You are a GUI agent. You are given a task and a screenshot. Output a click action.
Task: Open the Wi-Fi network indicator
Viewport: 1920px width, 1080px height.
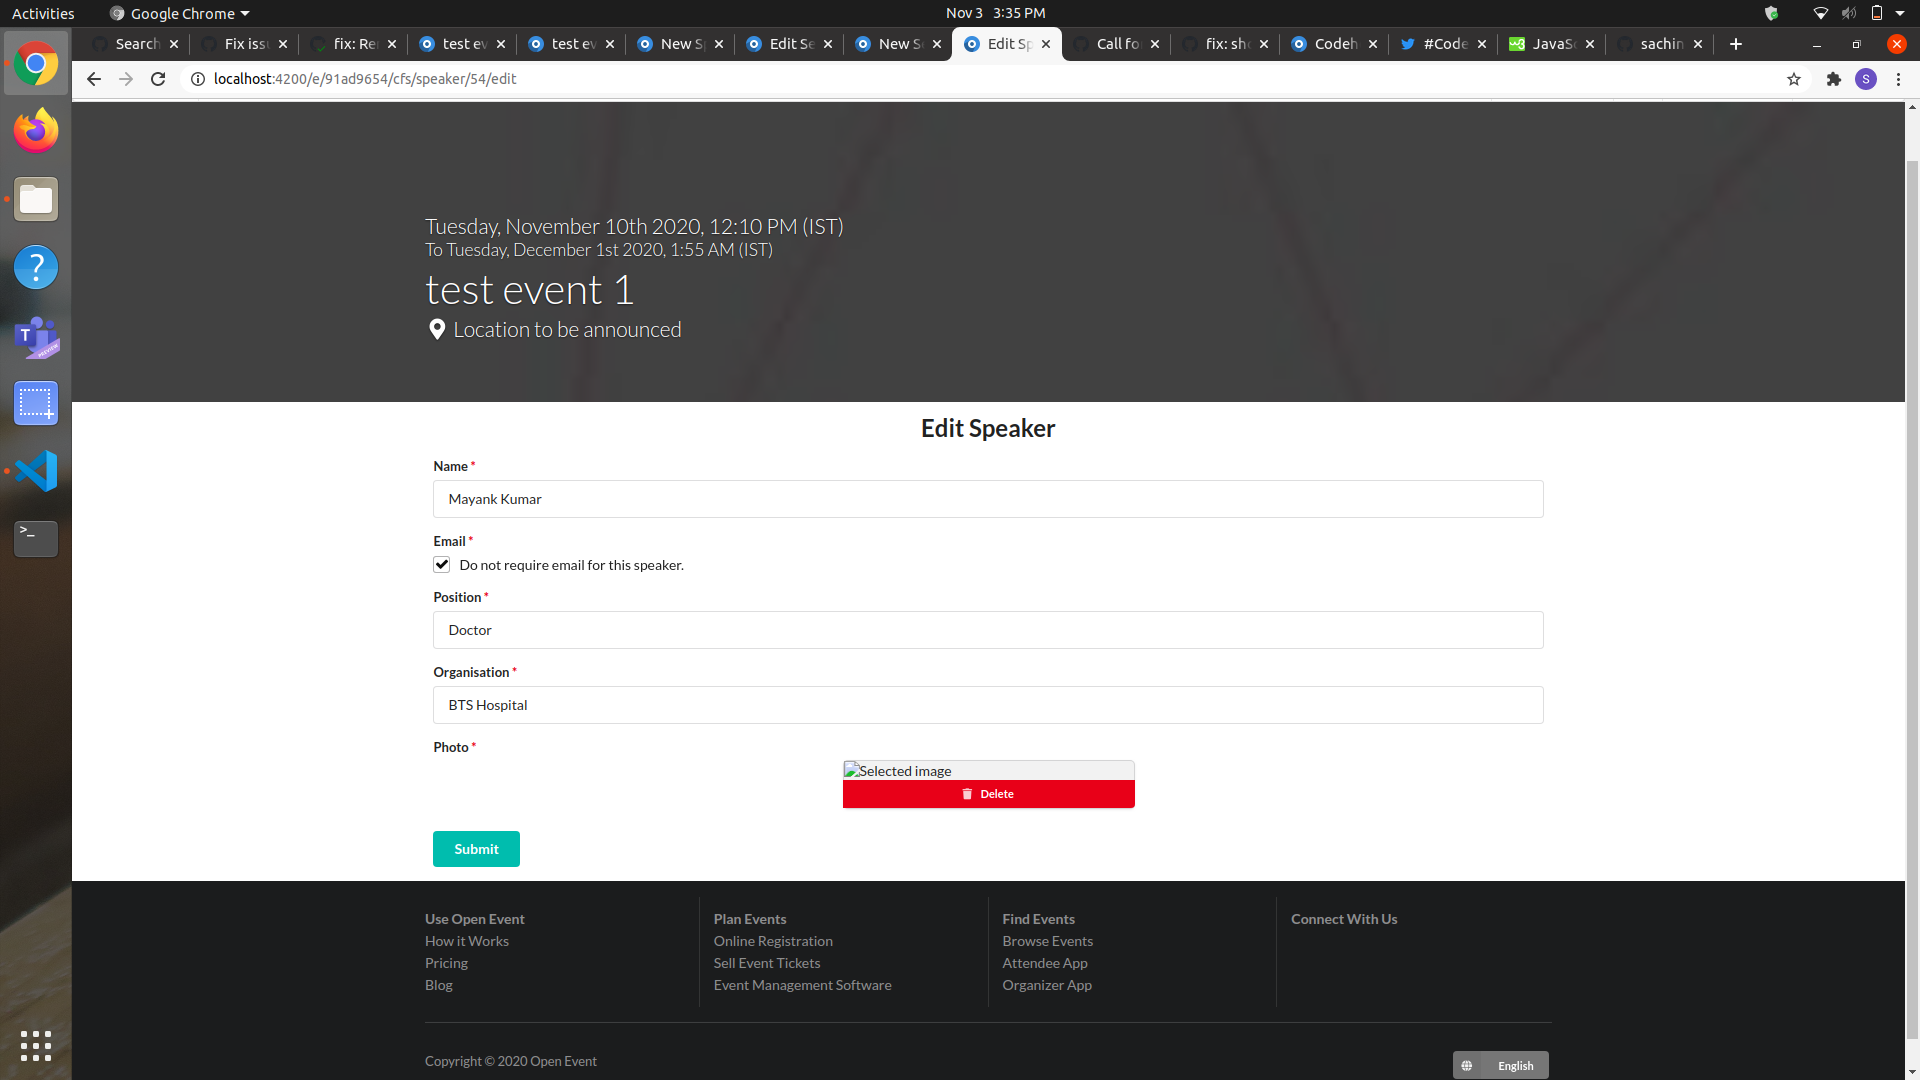[x=1821, y=13]
